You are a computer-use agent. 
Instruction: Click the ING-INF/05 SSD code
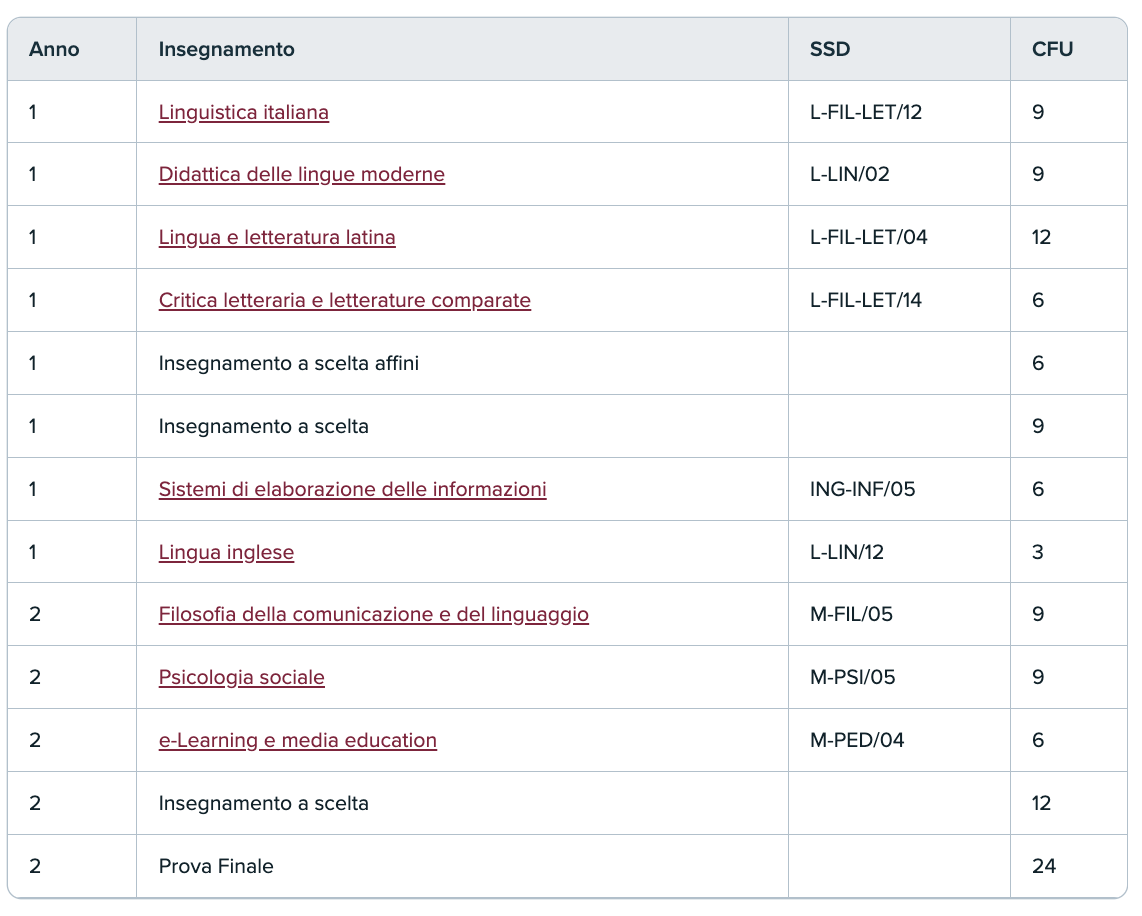pos(862,490)
